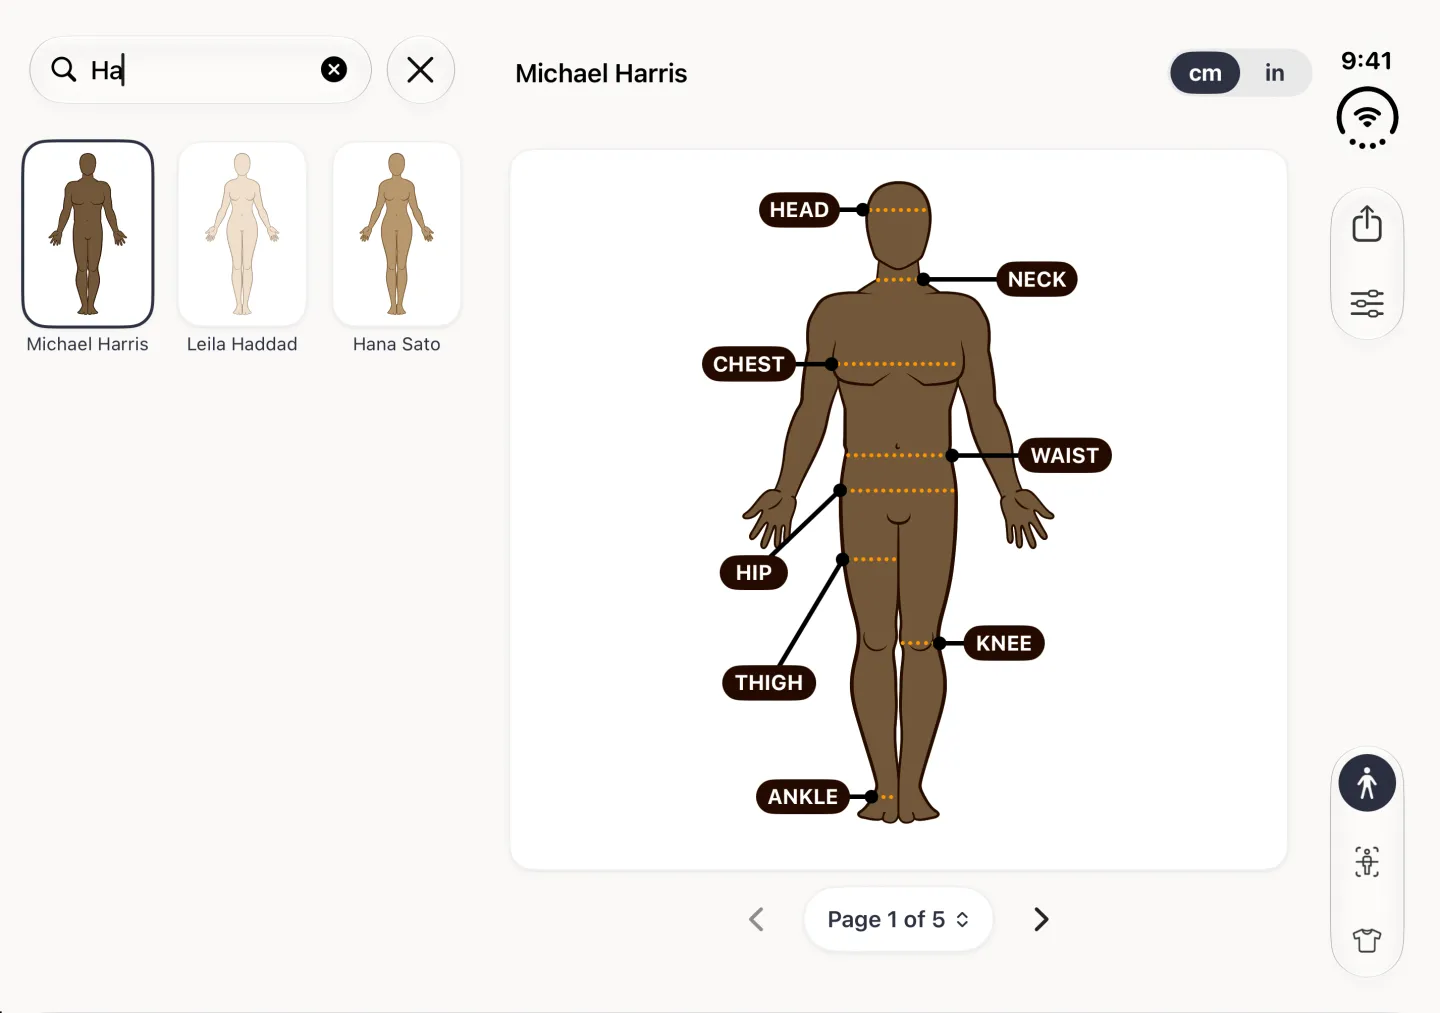Viewport: 1440px width, 1013px height.
Task: Open the share export icon
Action: pos(1367,223)
